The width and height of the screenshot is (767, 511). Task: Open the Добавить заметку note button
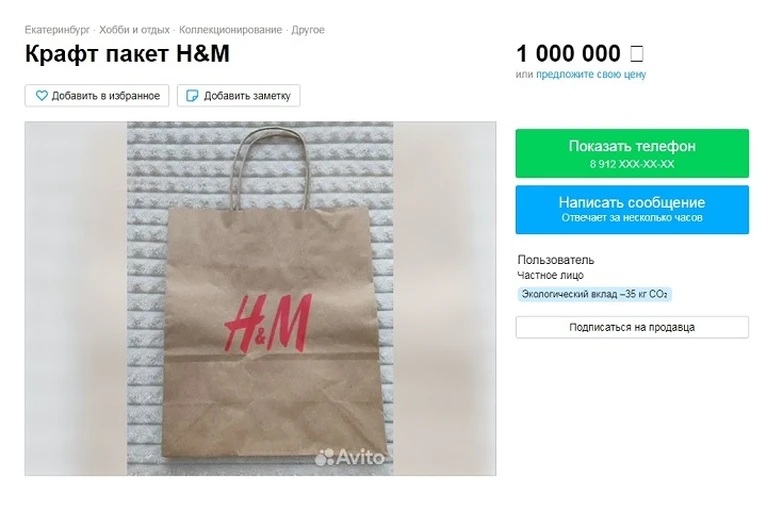239,96
